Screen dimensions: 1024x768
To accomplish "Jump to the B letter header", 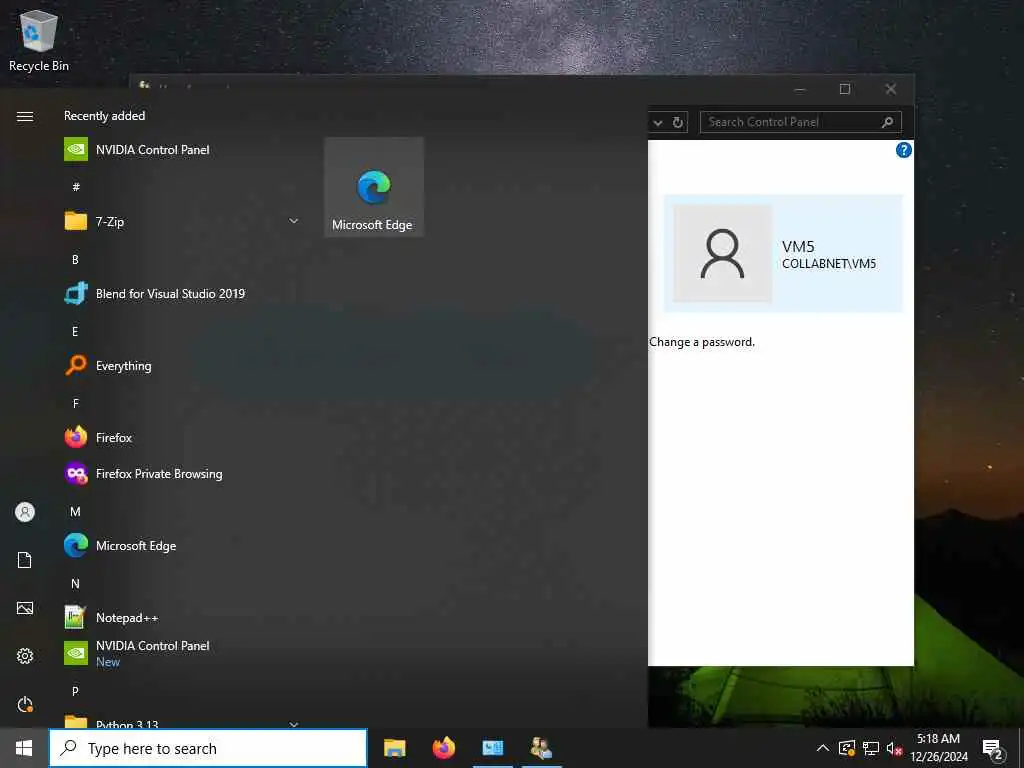I will [76, 259].
